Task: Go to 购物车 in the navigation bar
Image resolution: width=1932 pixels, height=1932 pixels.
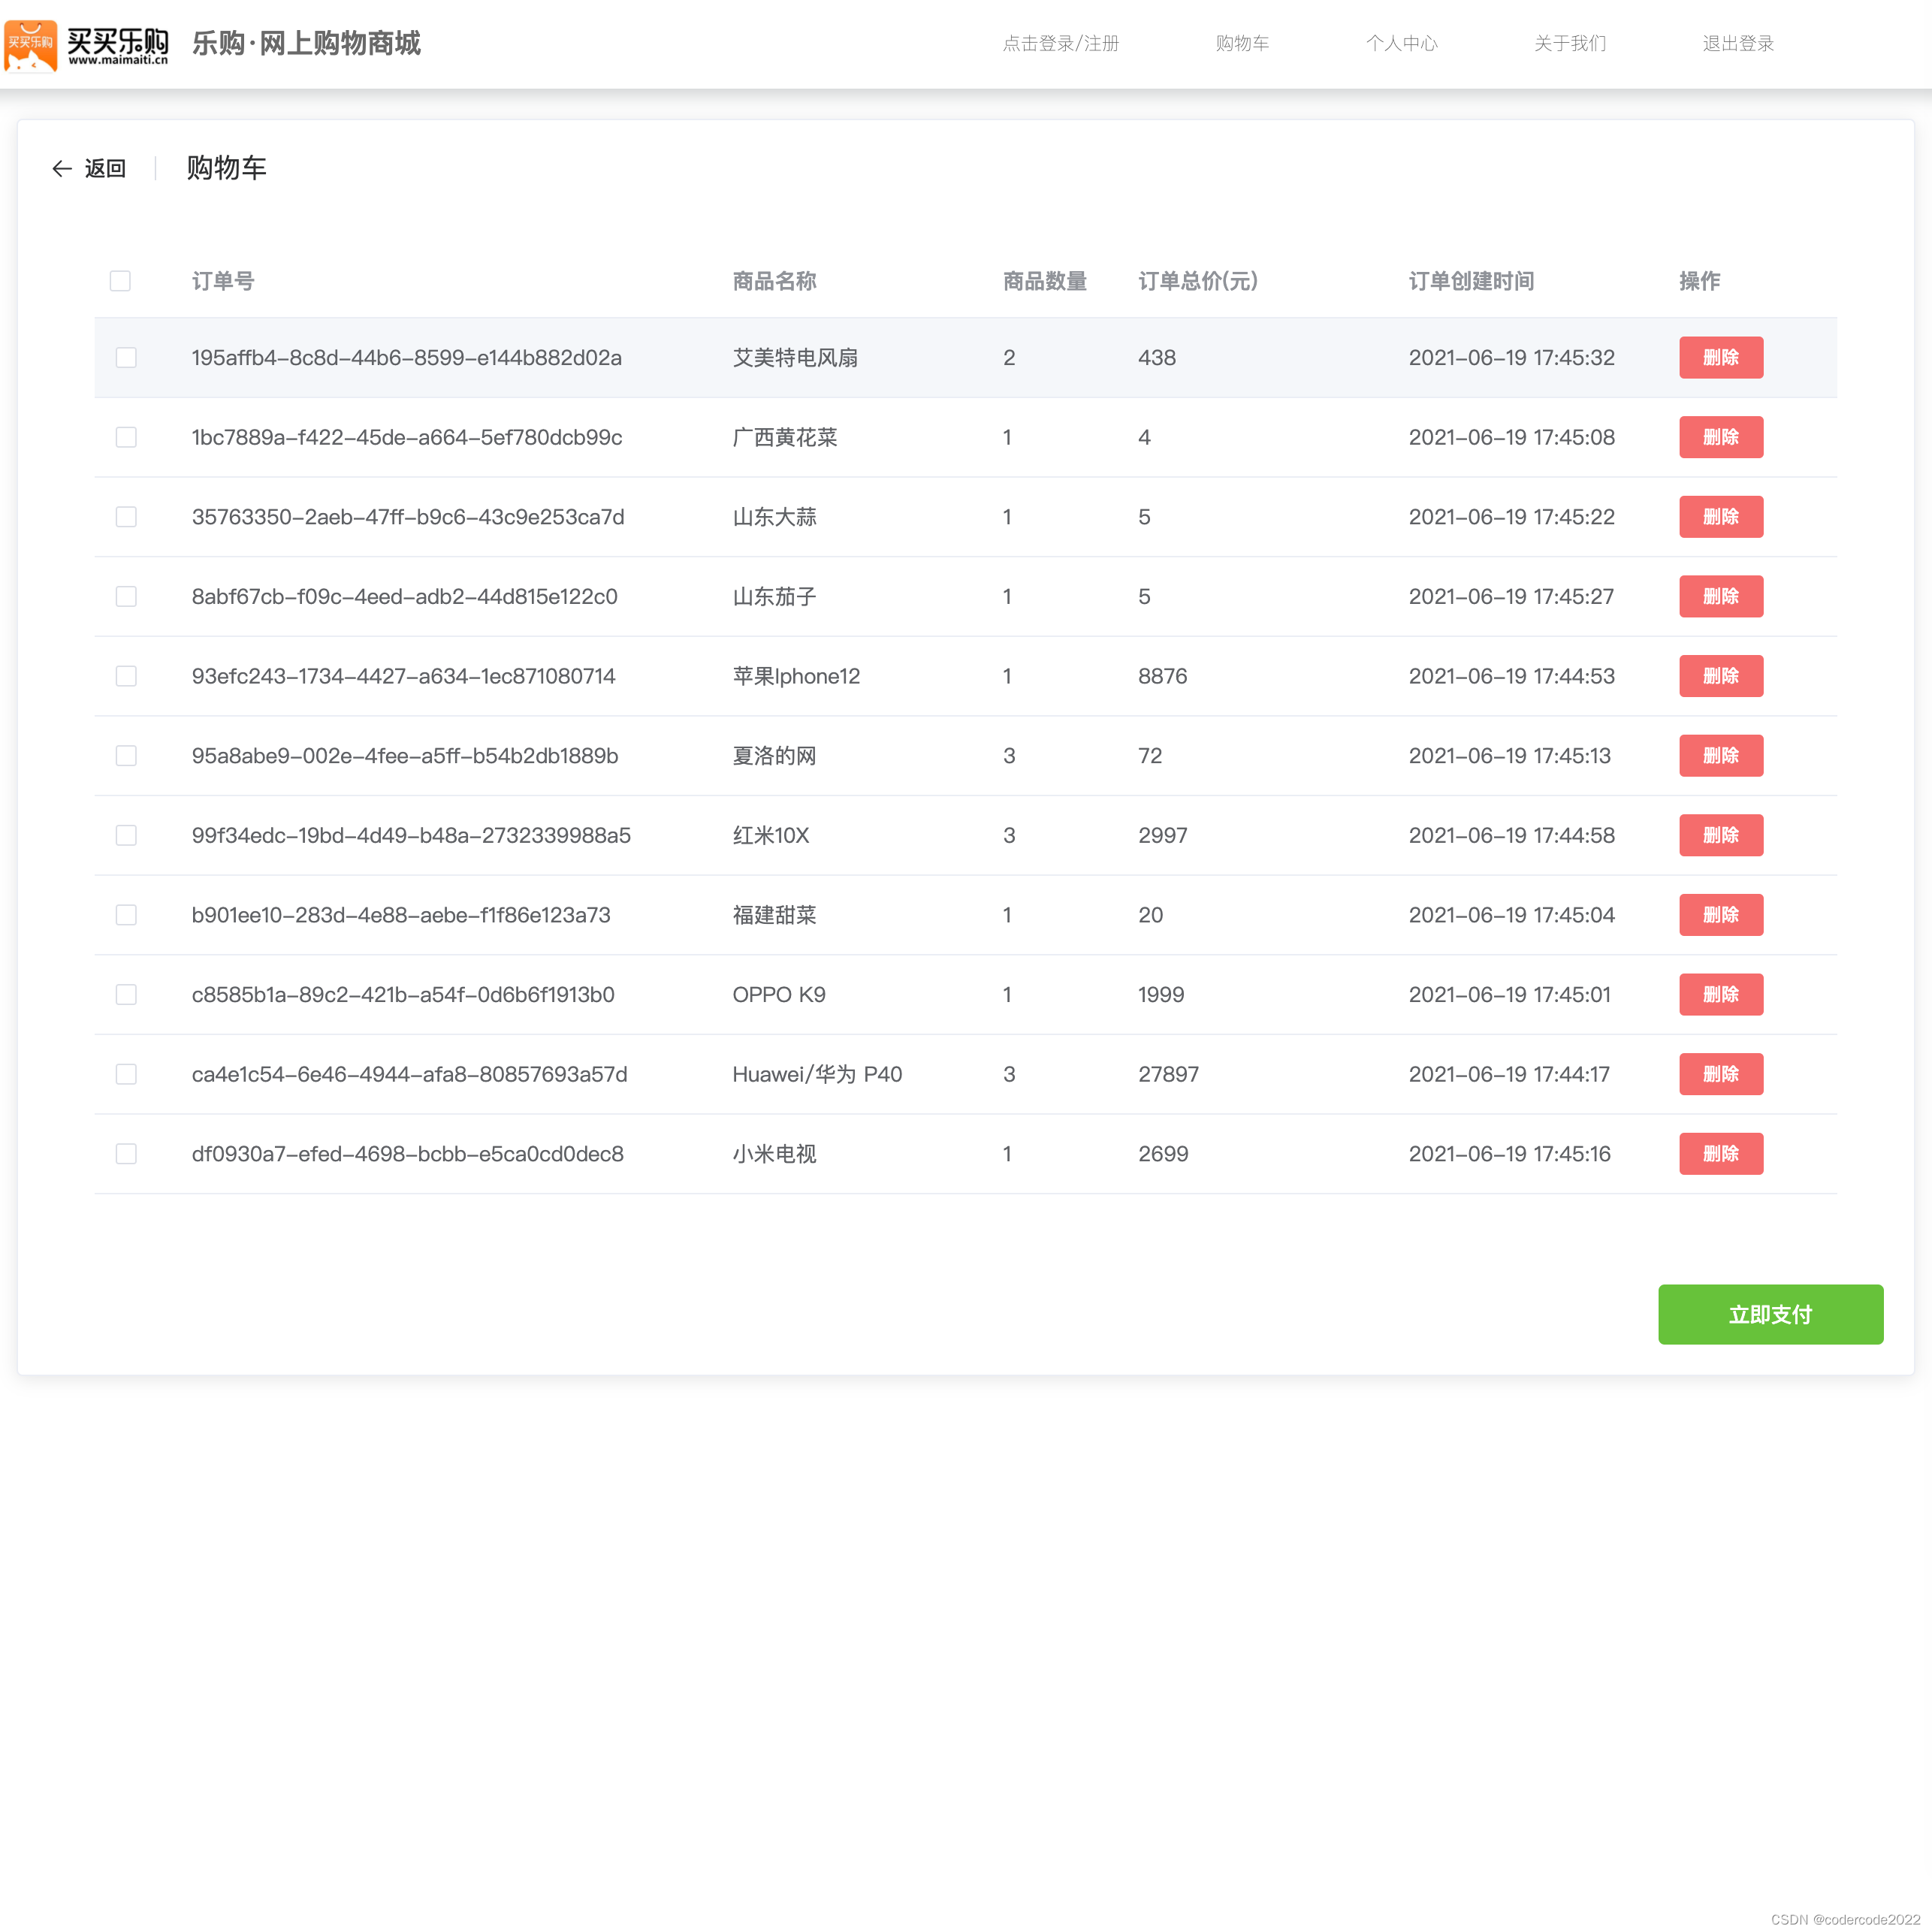Action: pos(1242,43)
